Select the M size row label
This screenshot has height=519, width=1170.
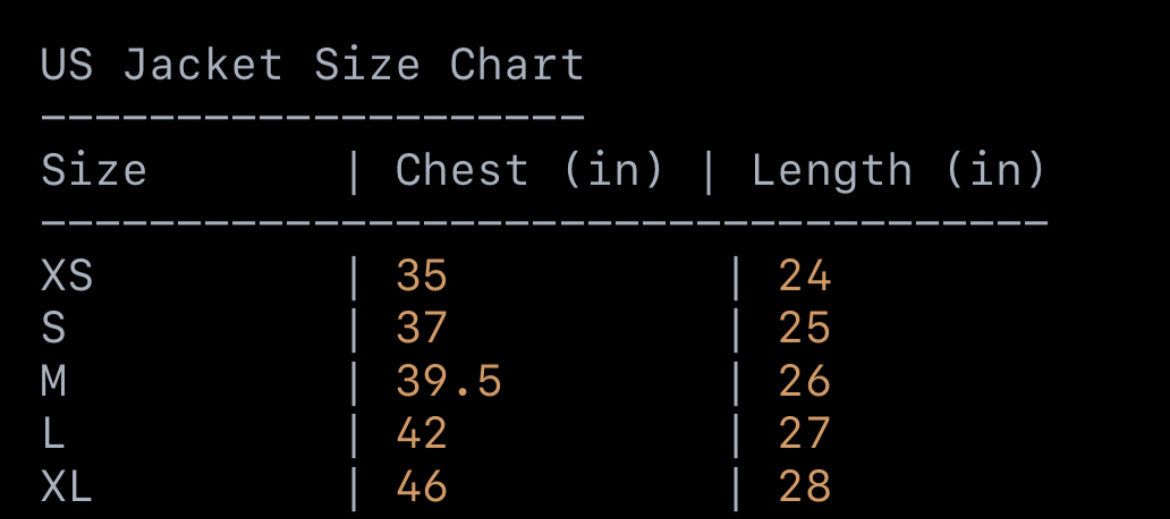coord(54,381)
